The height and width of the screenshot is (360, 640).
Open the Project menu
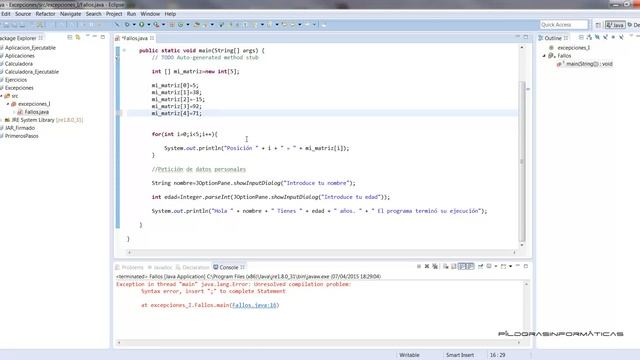[114, 14]
